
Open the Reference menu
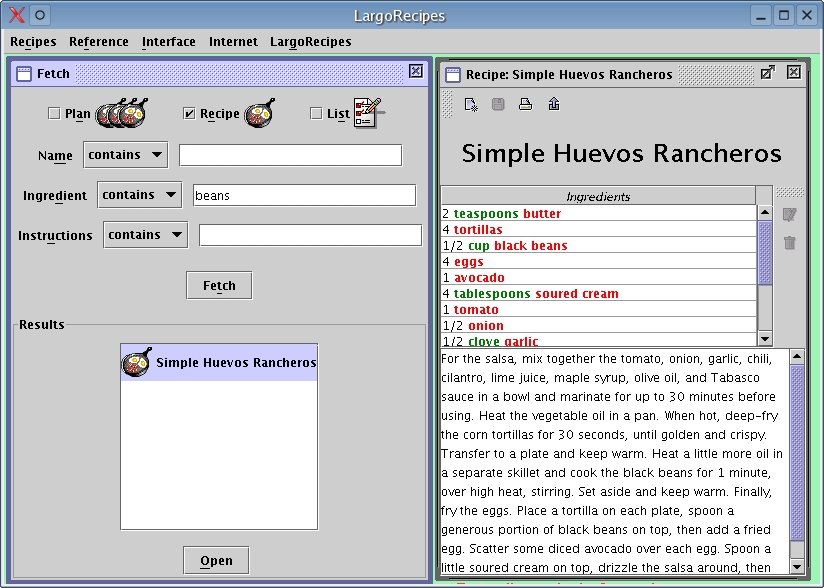point(98,42)
